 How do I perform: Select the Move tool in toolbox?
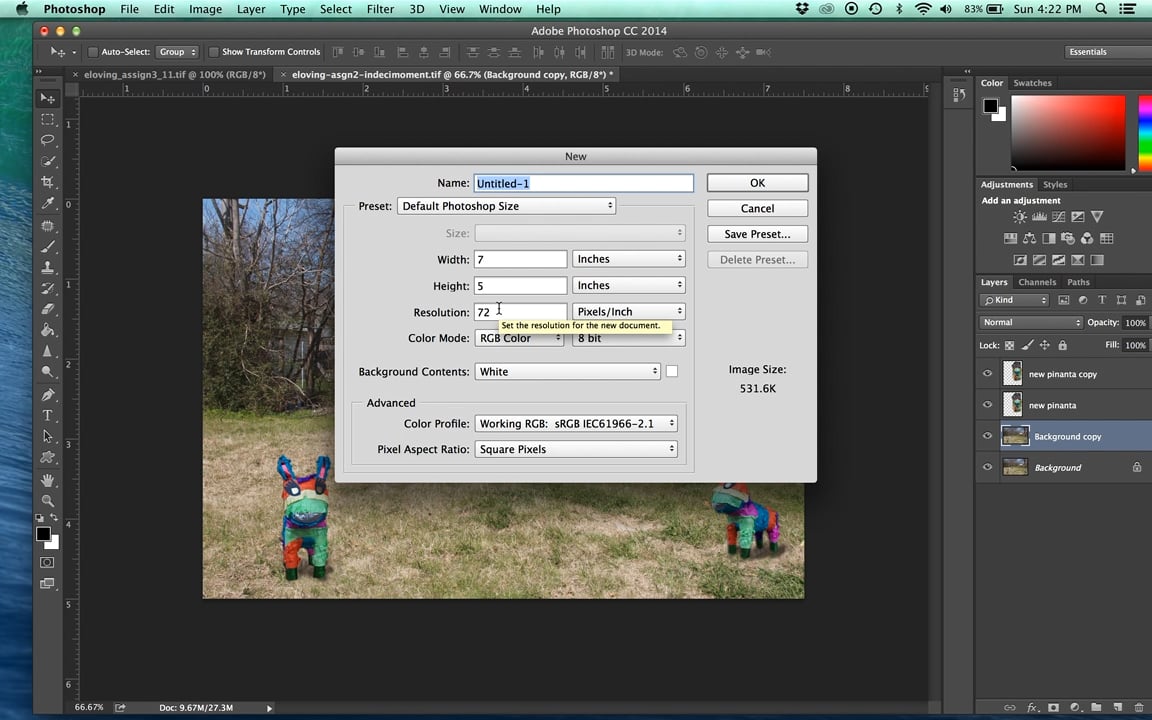coord(48,98)
